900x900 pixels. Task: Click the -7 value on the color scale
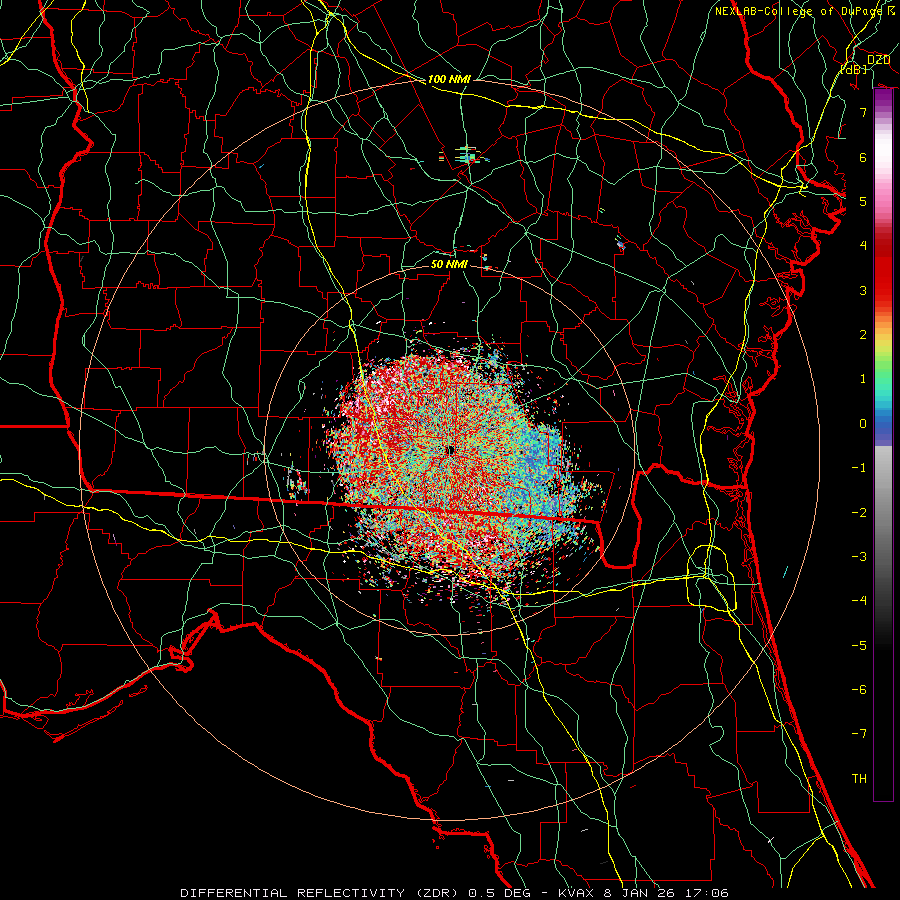point(859,734)
